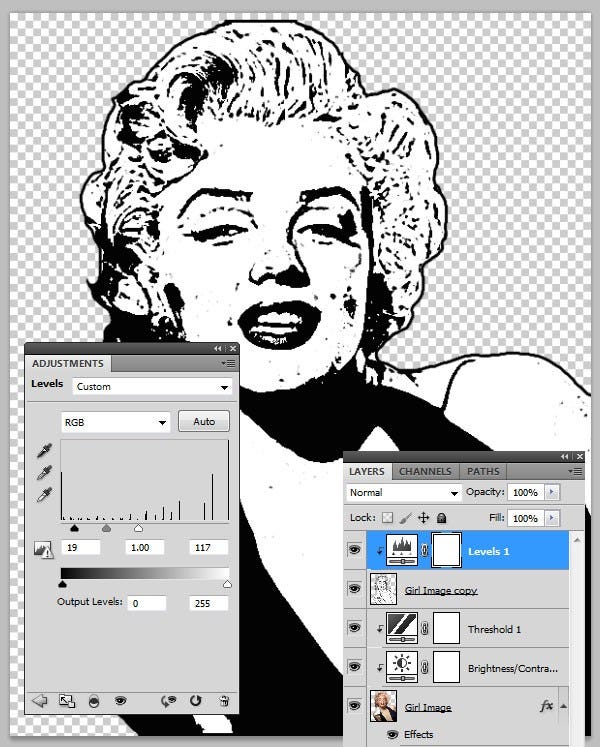Collapse the Layers panel to icons
Screen dimensions: 600x747
click(x=565, y=456)
